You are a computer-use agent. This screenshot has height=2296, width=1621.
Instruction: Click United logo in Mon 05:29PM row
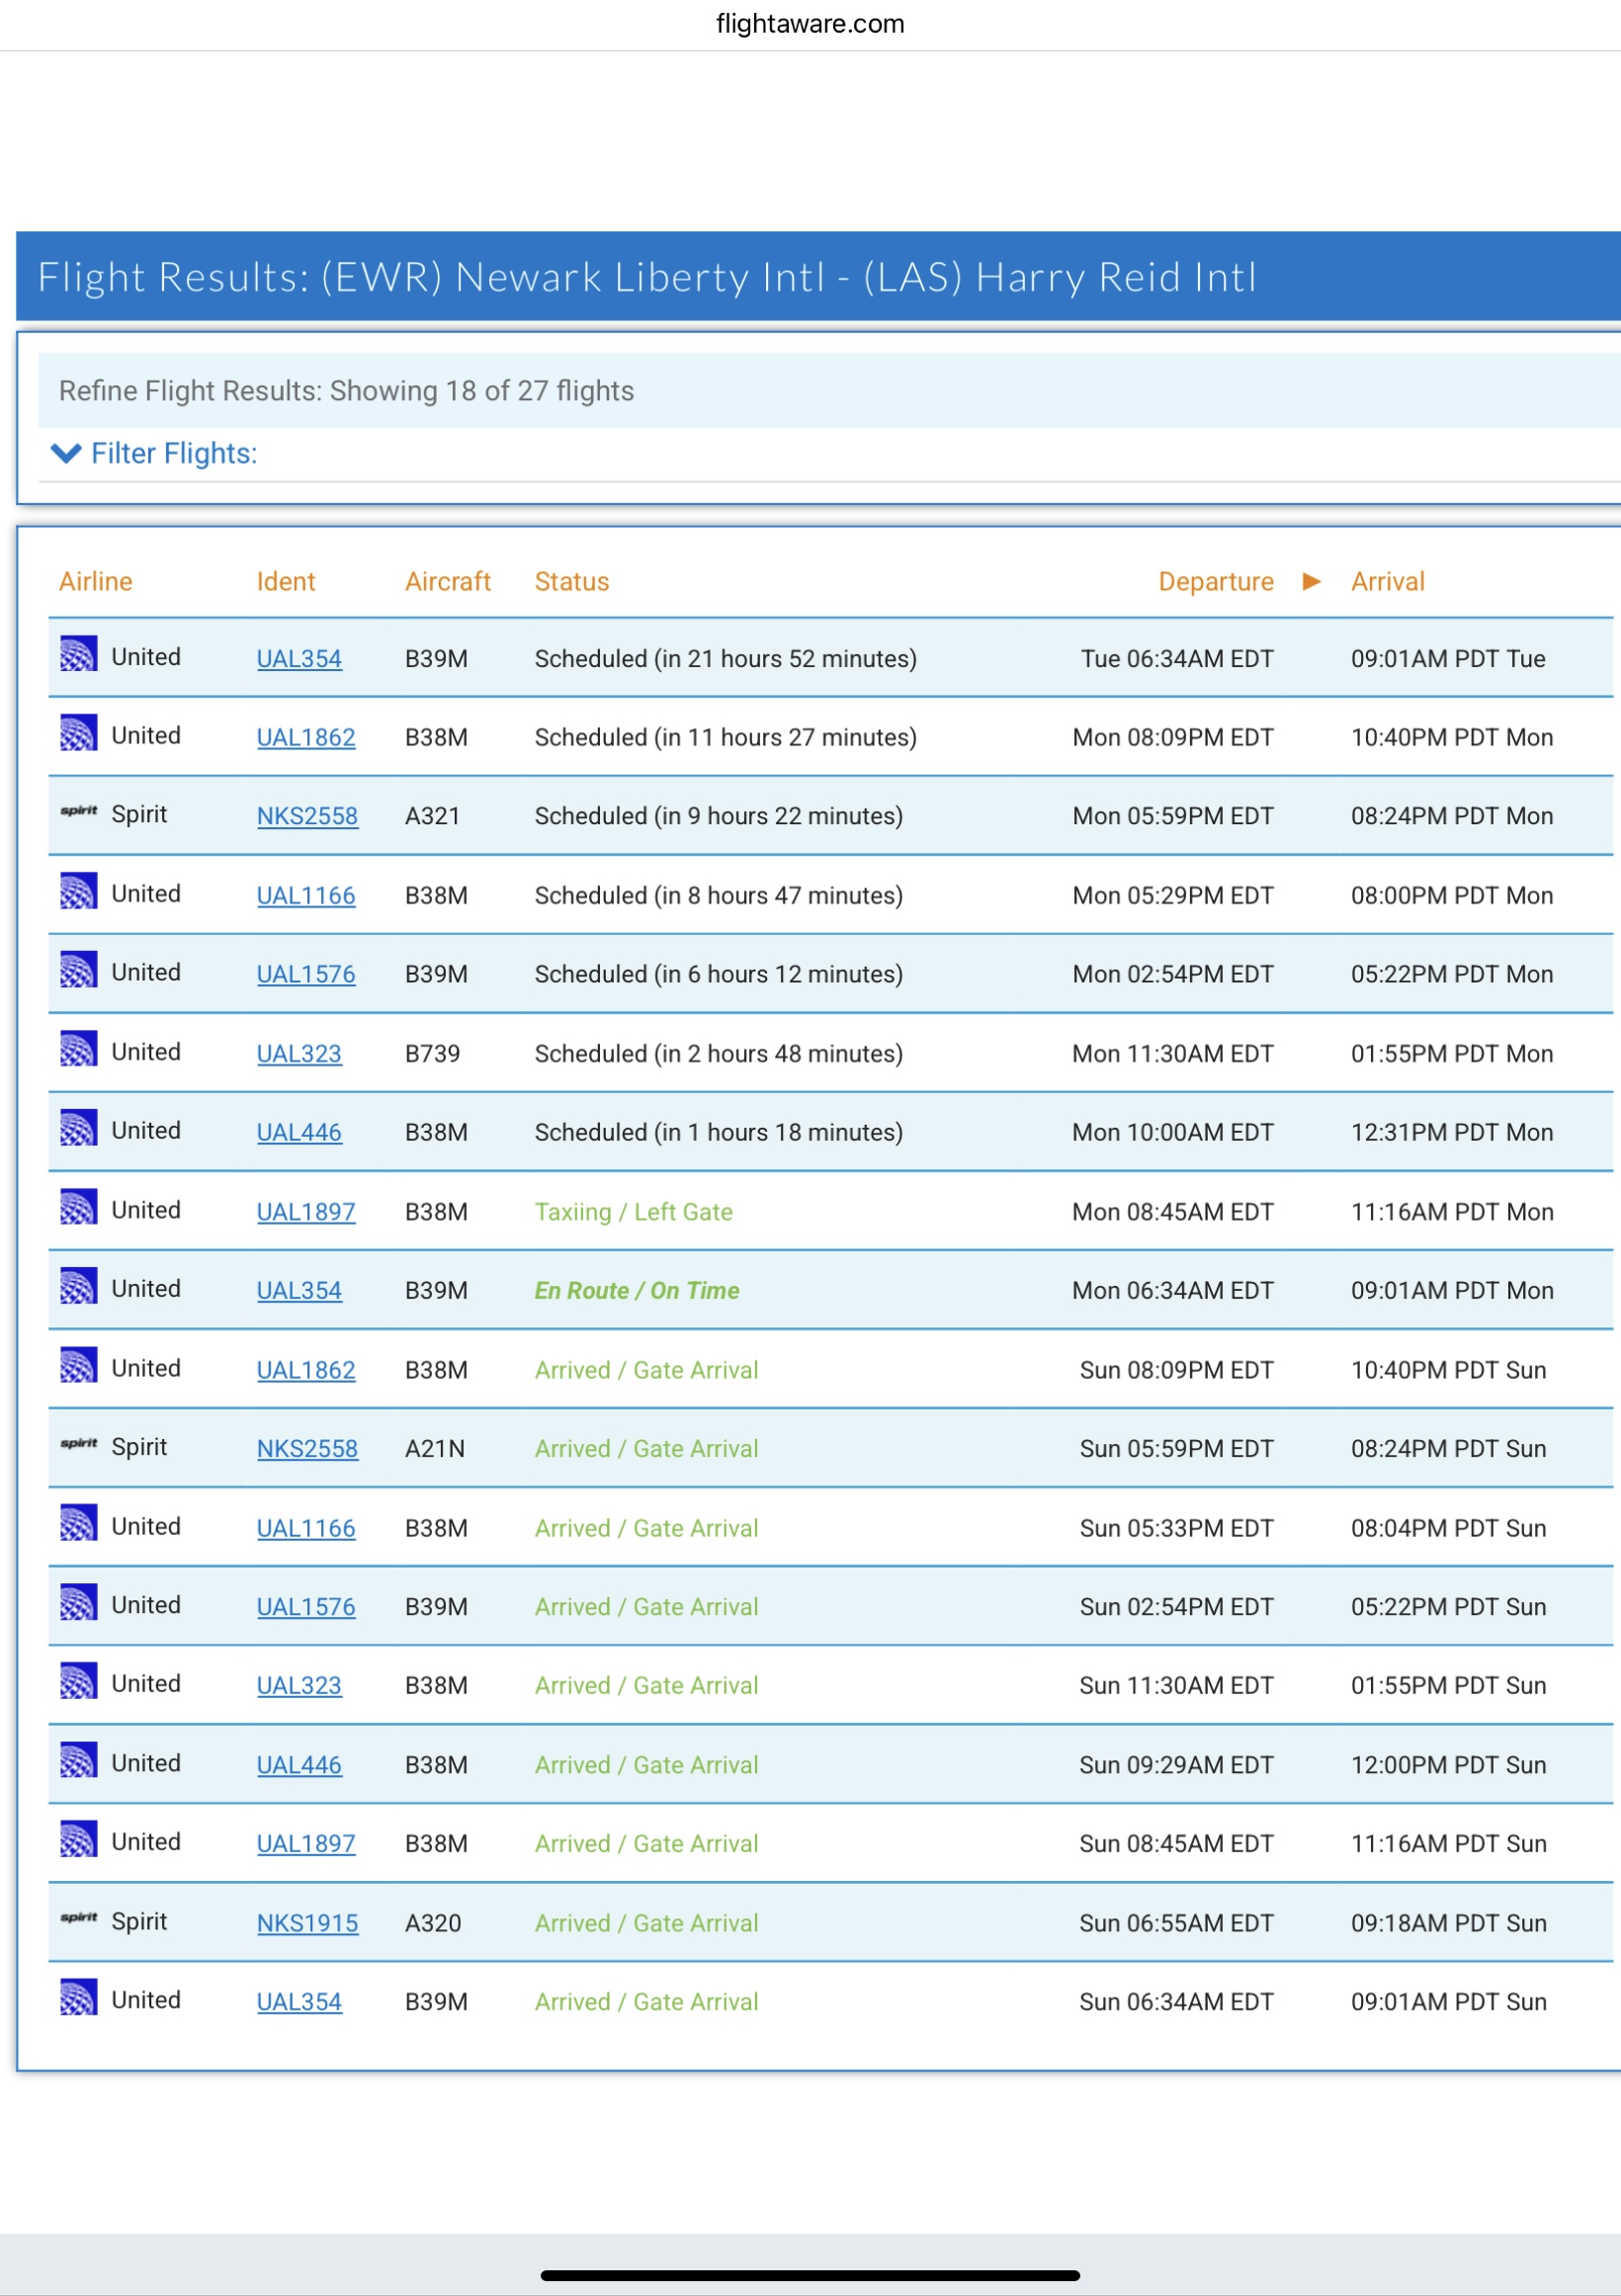(78, 891)
